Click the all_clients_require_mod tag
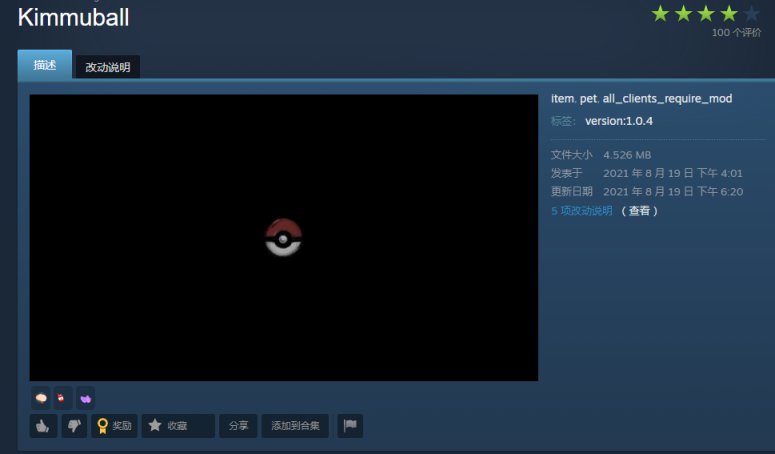 667,99
